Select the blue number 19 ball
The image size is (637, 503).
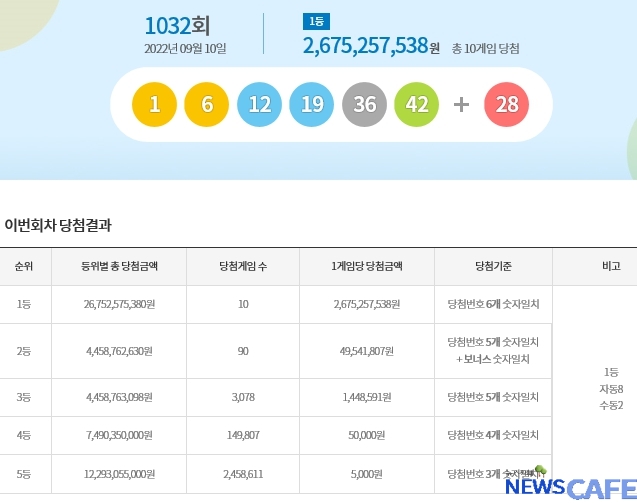[x=311, y=104]
